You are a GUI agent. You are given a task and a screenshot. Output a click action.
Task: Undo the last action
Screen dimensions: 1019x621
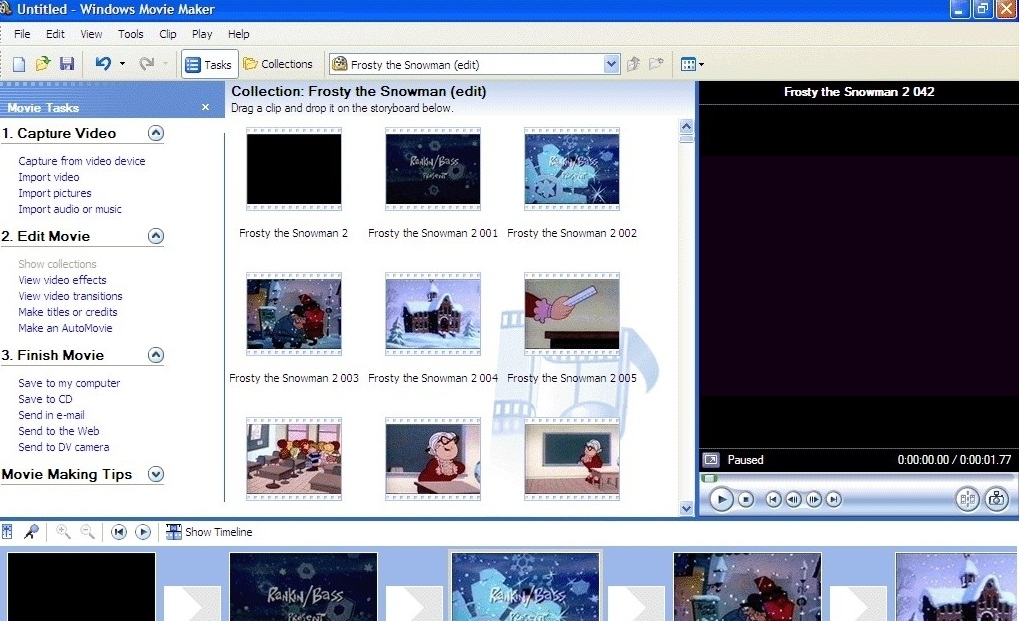(x=103, y=64)
